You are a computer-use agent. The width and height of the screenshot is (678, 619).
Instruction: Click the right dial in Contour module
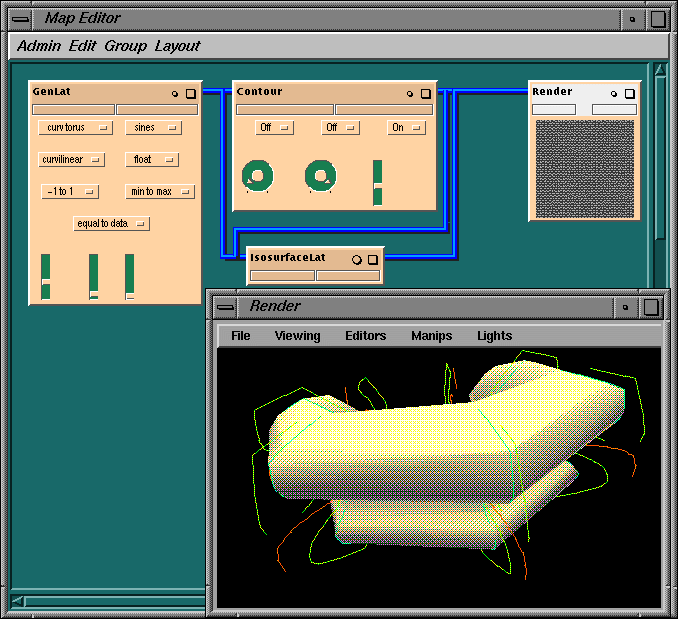click(320, 177)
